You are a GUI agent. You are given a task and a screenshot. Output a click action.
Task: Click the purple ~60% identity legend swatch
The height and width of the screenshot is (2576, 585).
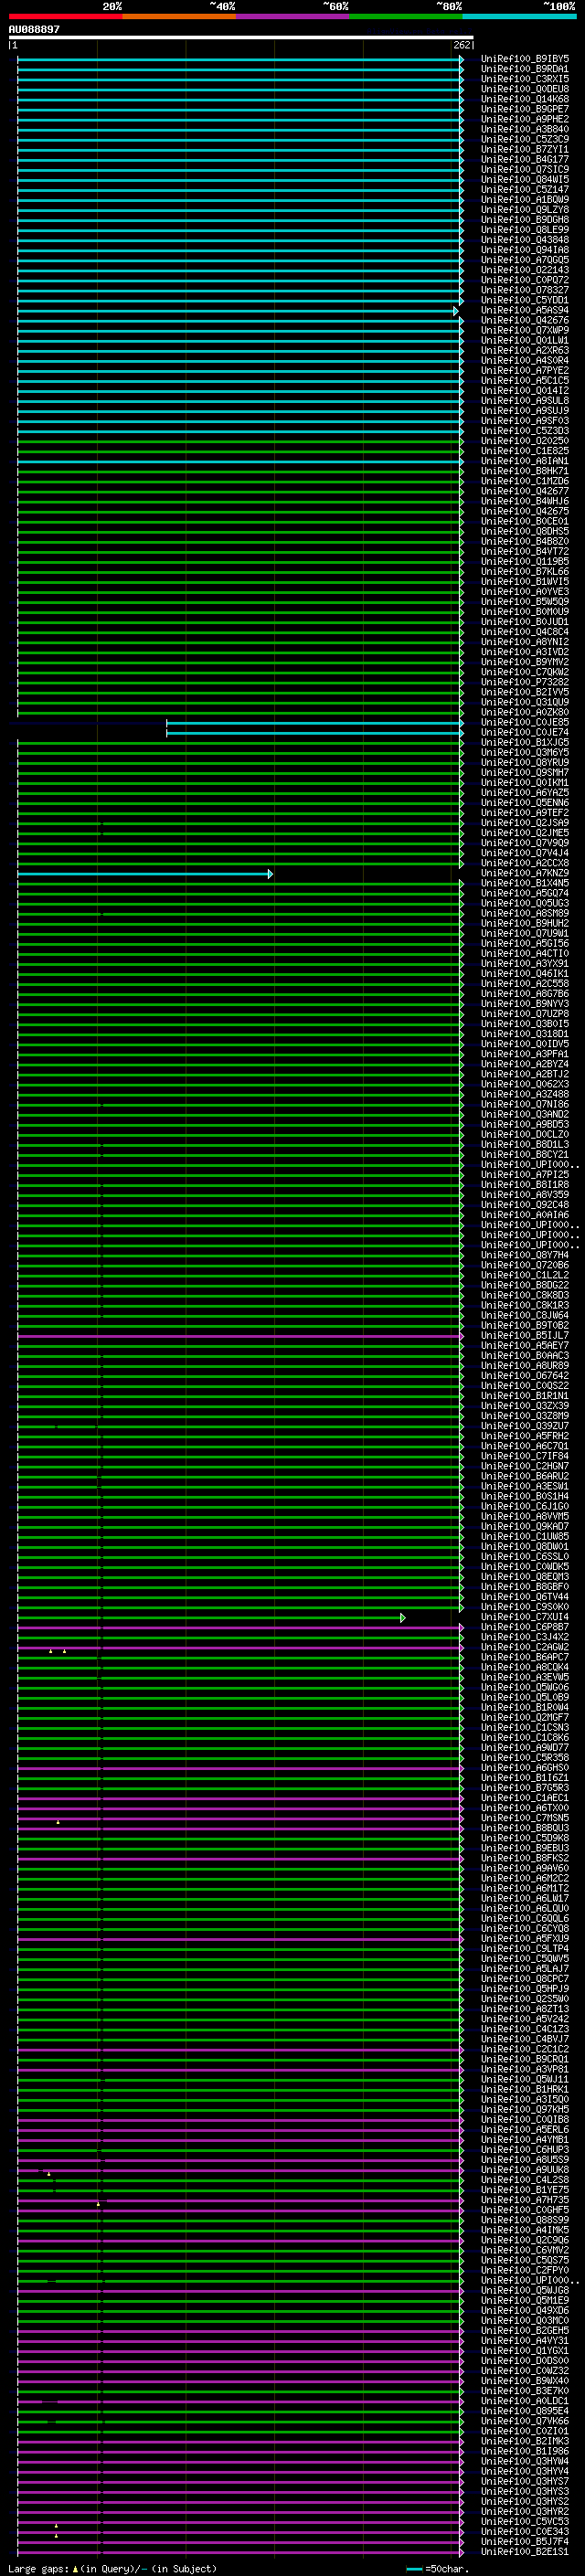pyautogui.click(x=292, y=16)
